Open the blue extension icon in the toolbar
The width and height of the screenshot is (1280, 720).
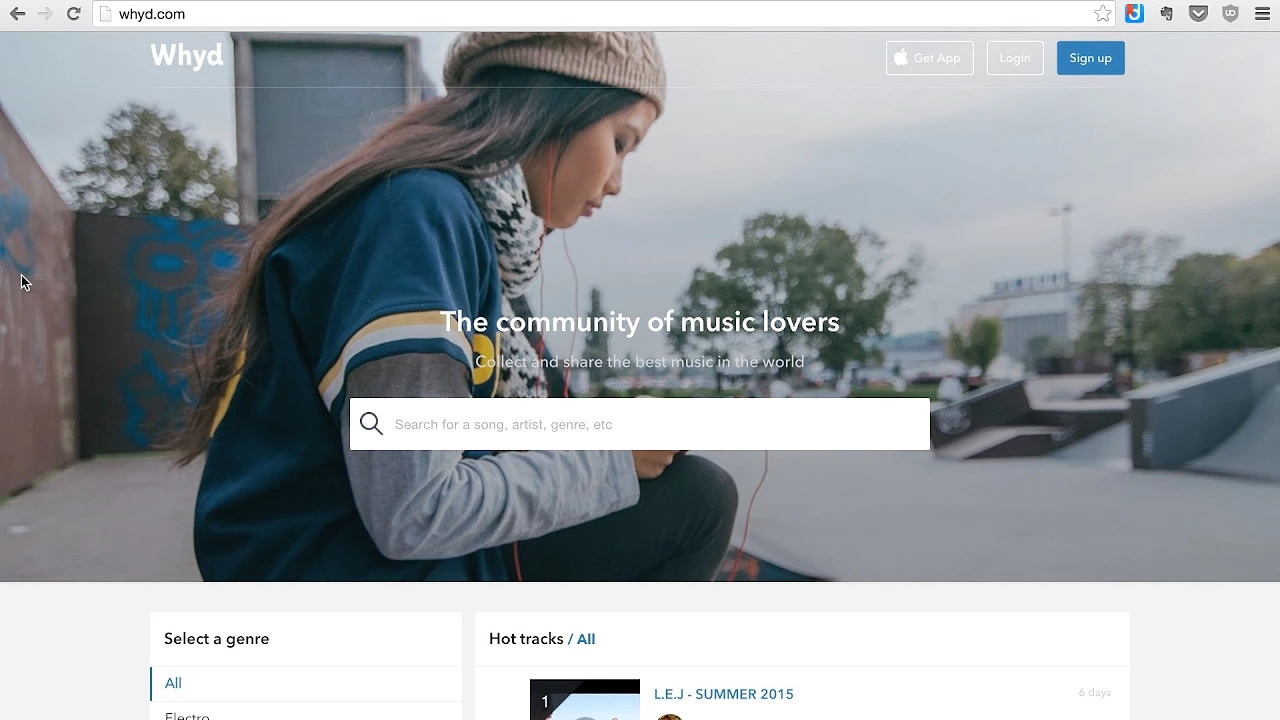tap(1134, 14)
